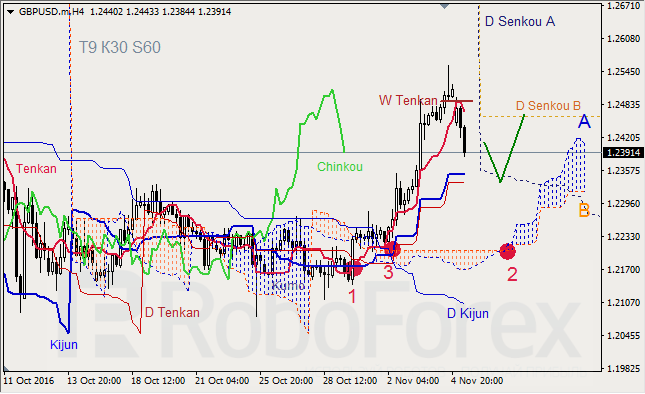645x394 pixels.
Task: Click the 1.19825 price axis label
Action: pyautogui.click(x=624, y=368)
